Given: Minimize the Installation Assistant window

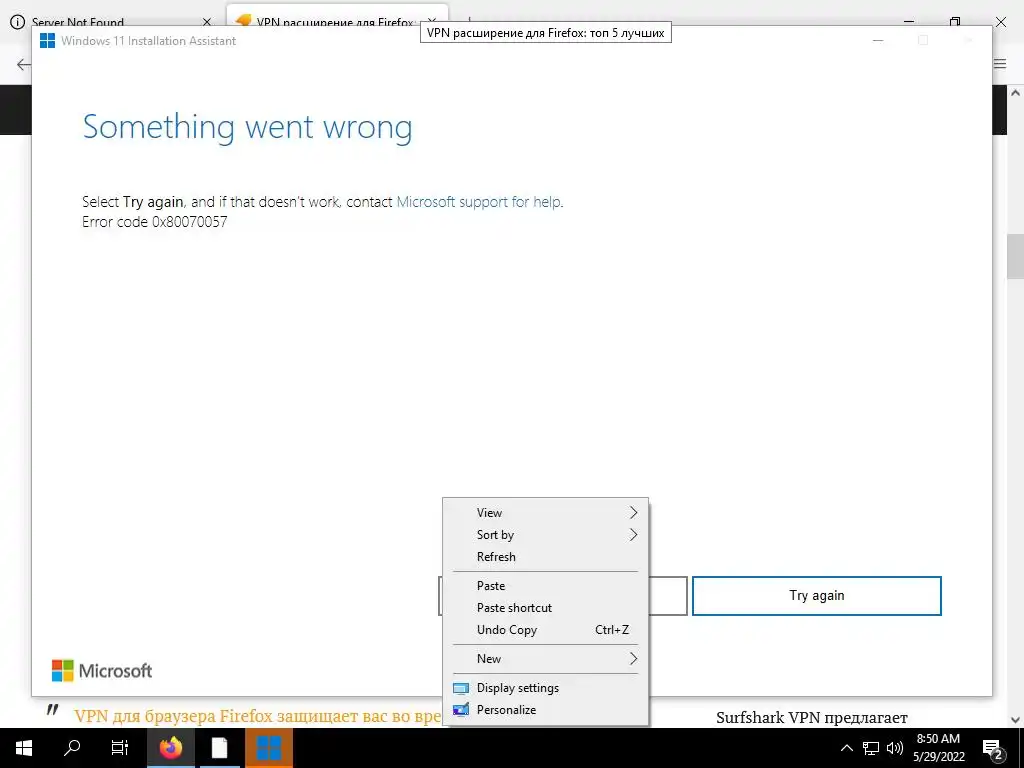Looking at the screenshot, I should pyautogui.click(x=878, y=40).
